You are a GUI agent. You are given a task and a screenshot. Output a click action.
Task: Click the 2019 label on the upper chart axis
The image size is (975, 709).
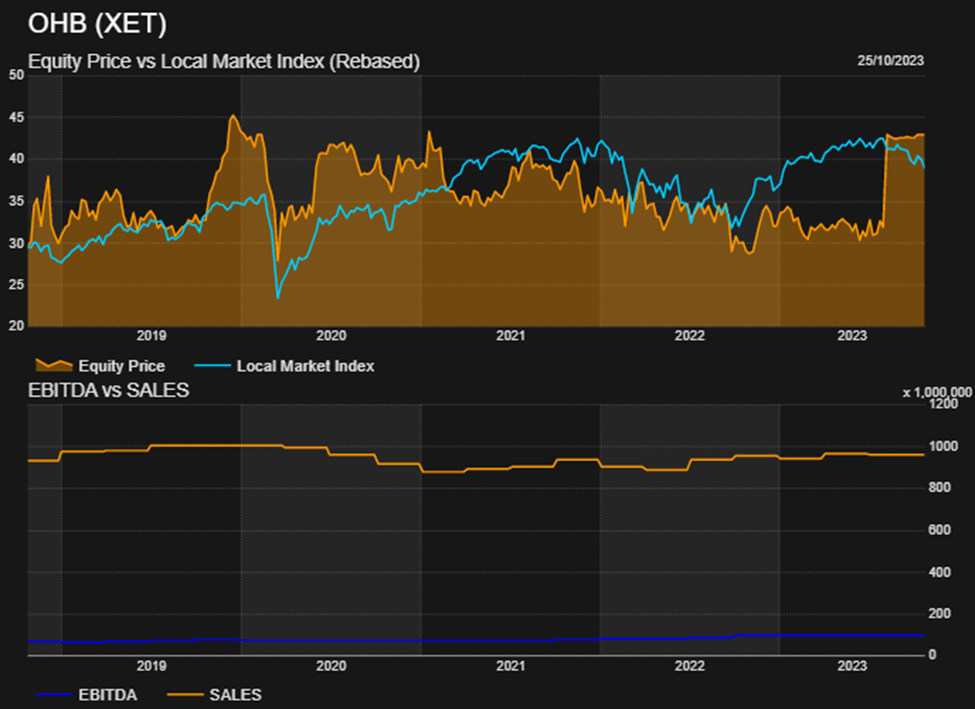(x=151, y=336)
